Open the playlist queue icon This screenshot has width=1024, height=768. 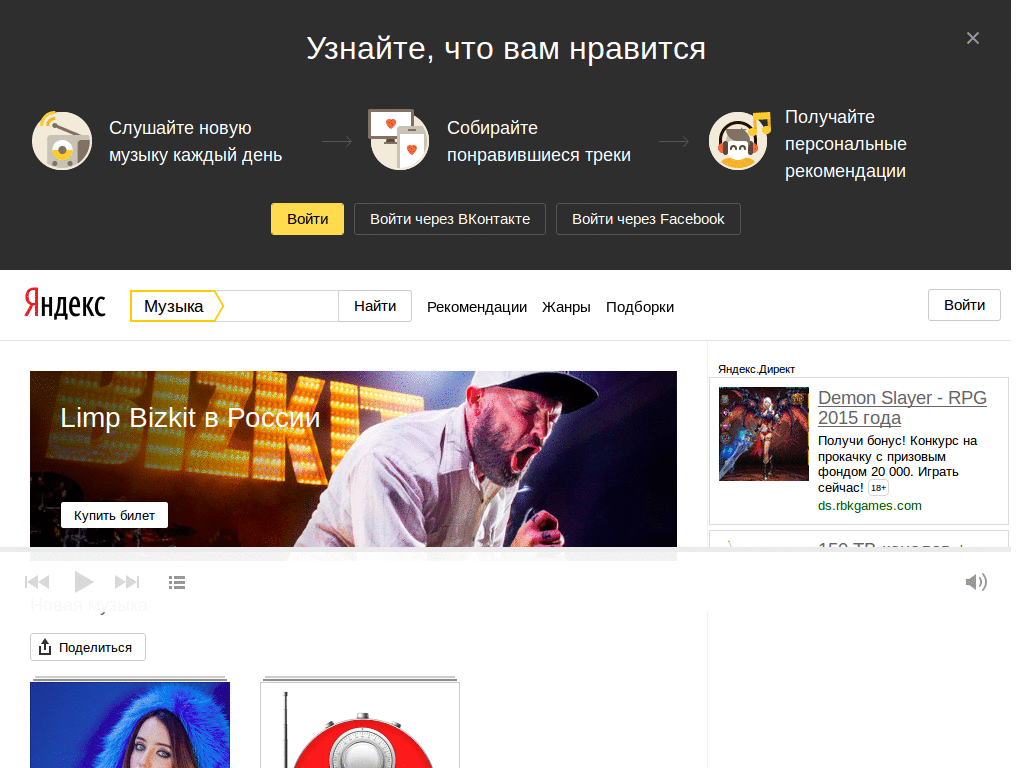click(177, 582)
